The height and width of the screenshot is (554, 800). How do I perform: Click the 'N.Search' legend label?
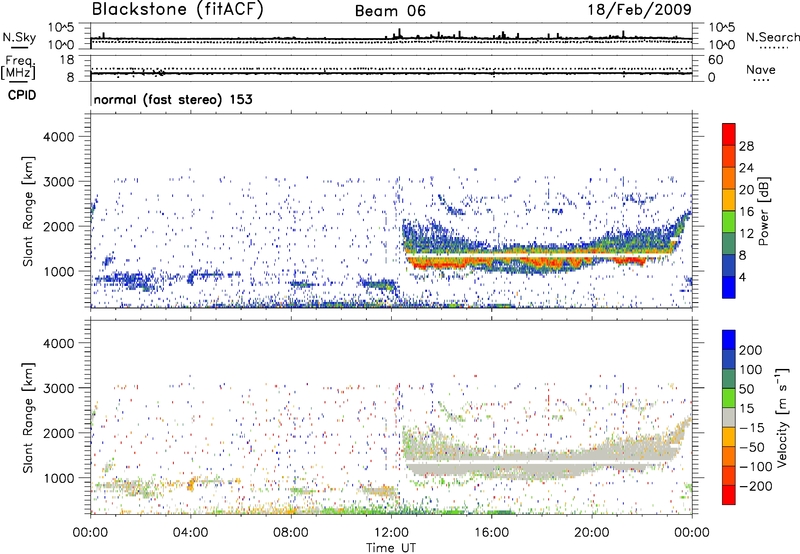(x=772, y=37)
